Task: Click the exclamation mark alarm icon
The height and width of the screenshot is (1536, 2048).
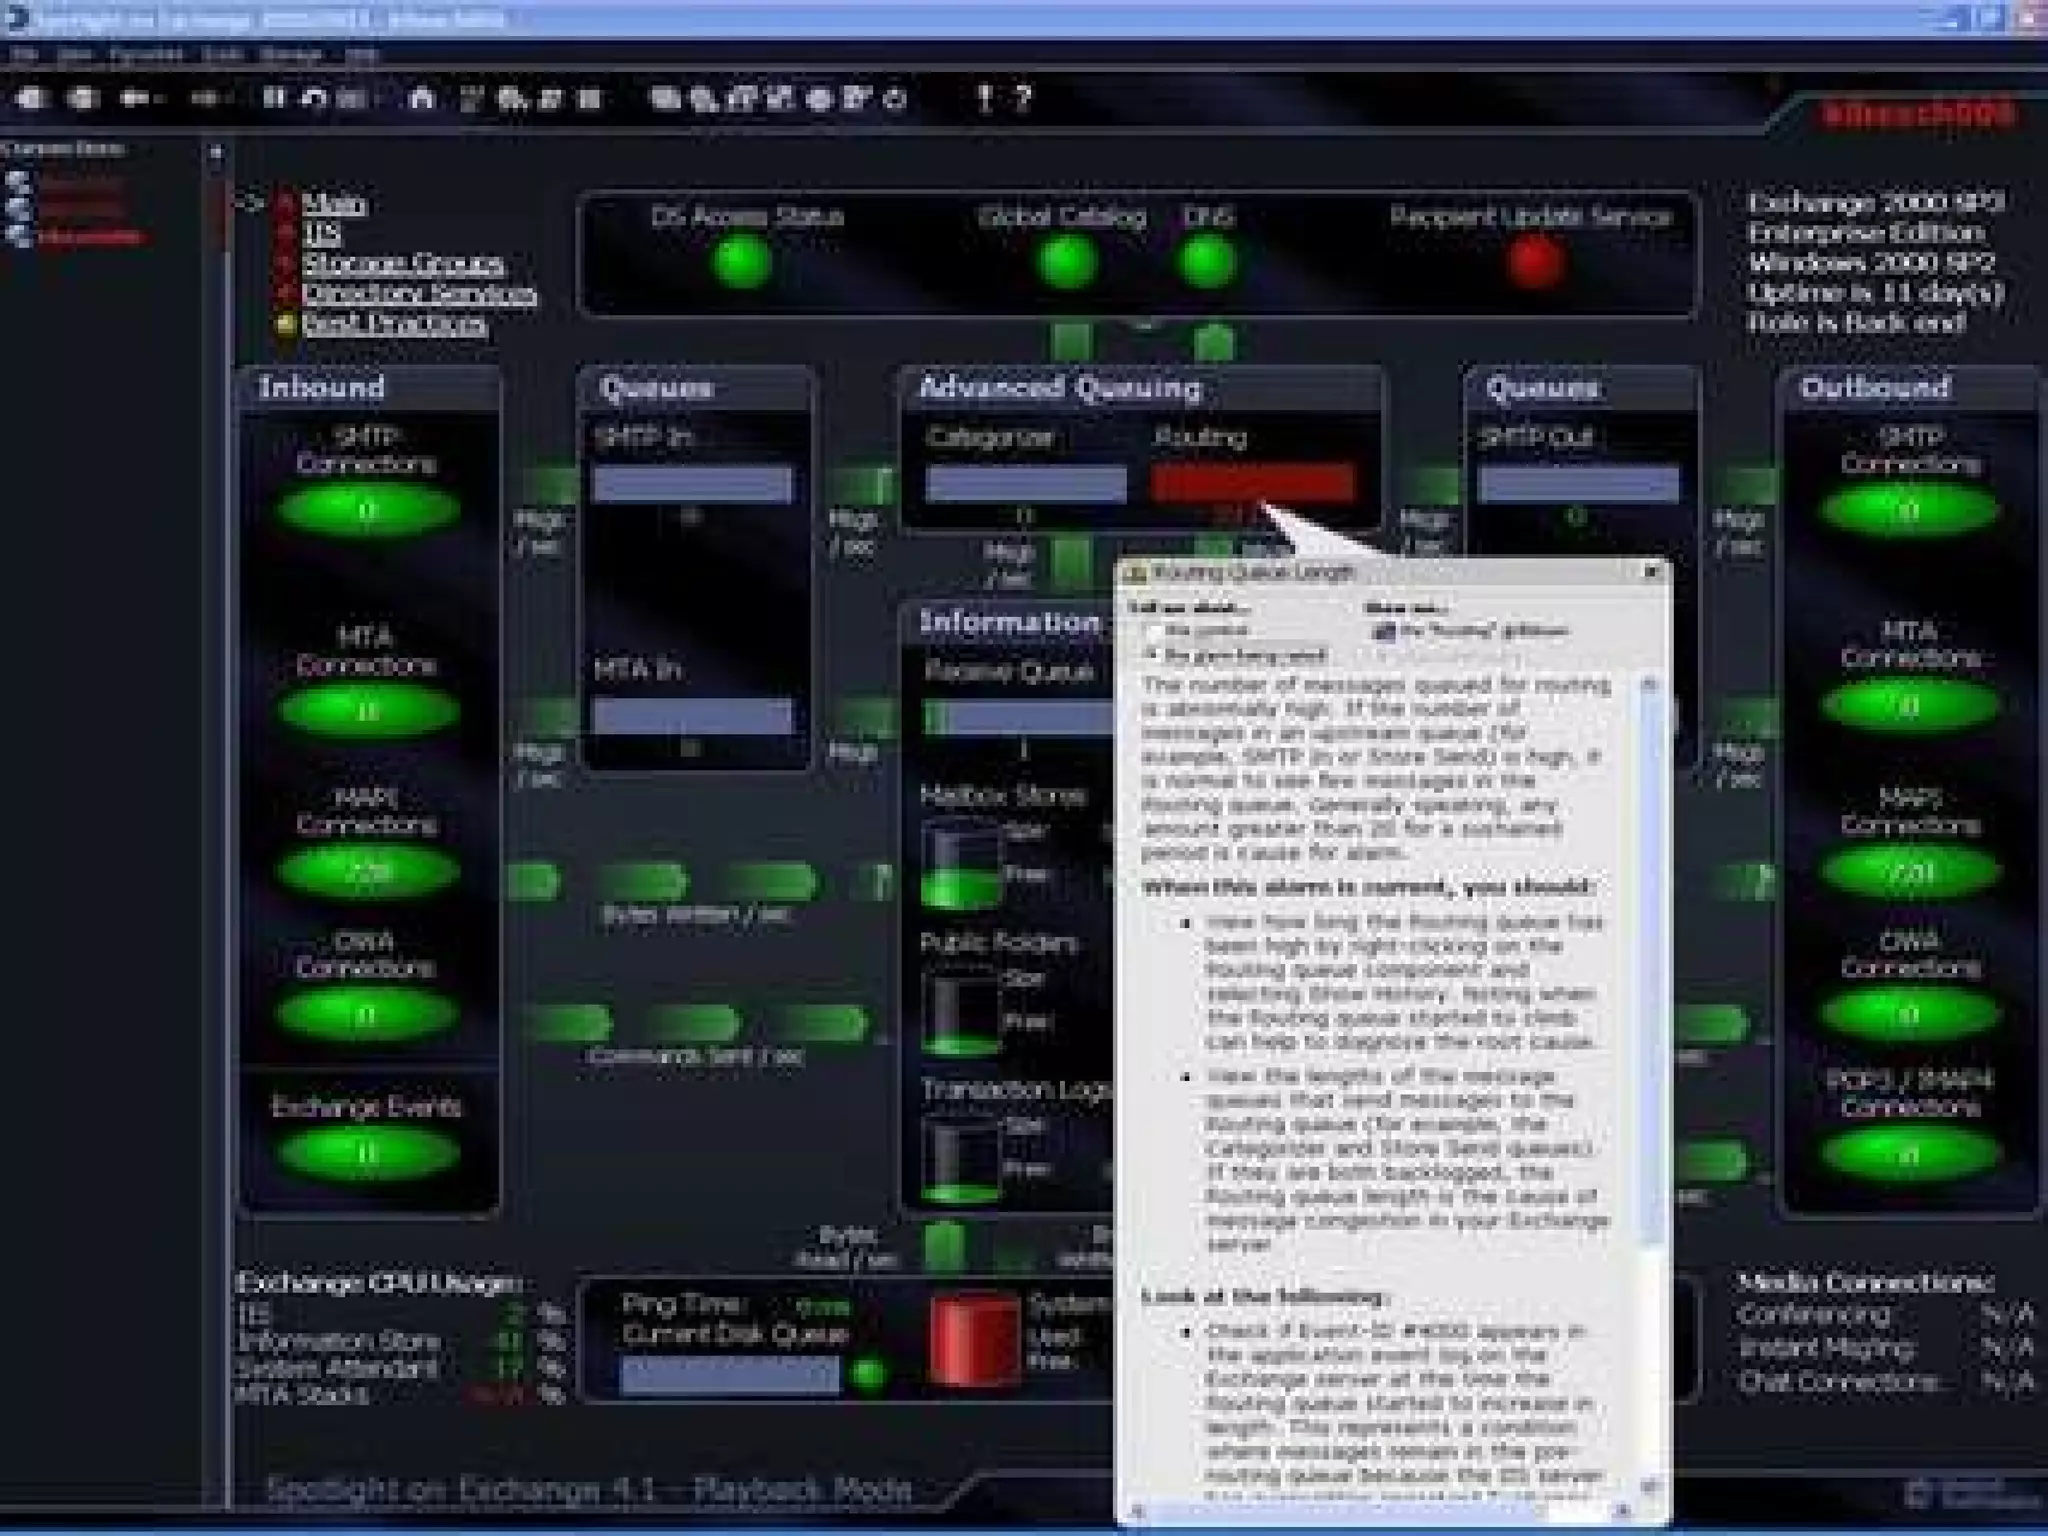Action: [985, 98]
